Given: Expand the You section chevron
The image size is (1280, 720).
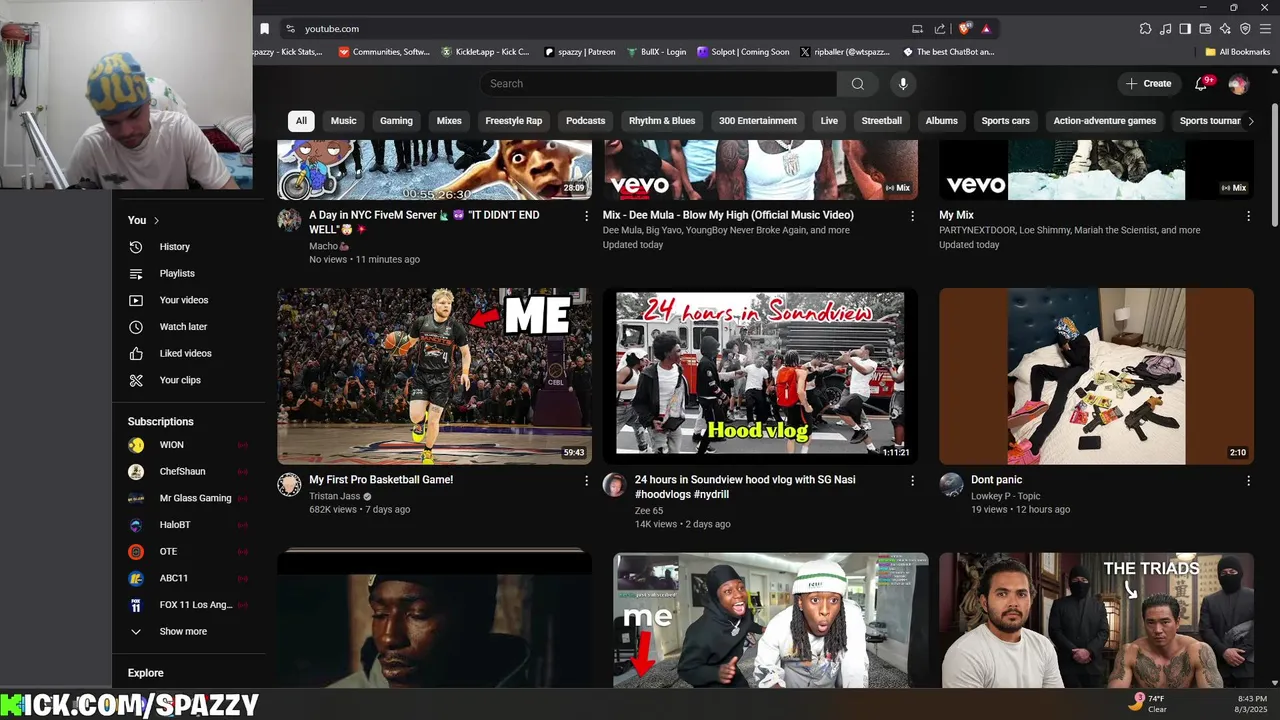Looking at the screenshot, I should [x=156, y=220].
